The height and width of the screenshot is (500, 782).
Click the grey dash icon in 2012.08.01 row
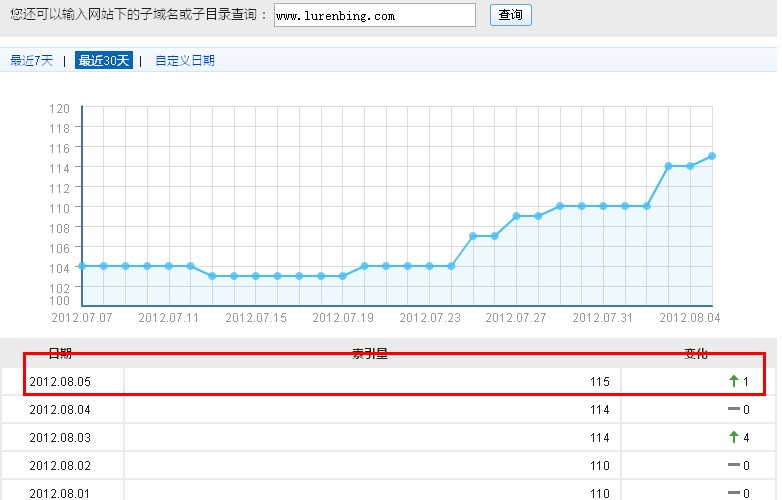tap(734, 493)
